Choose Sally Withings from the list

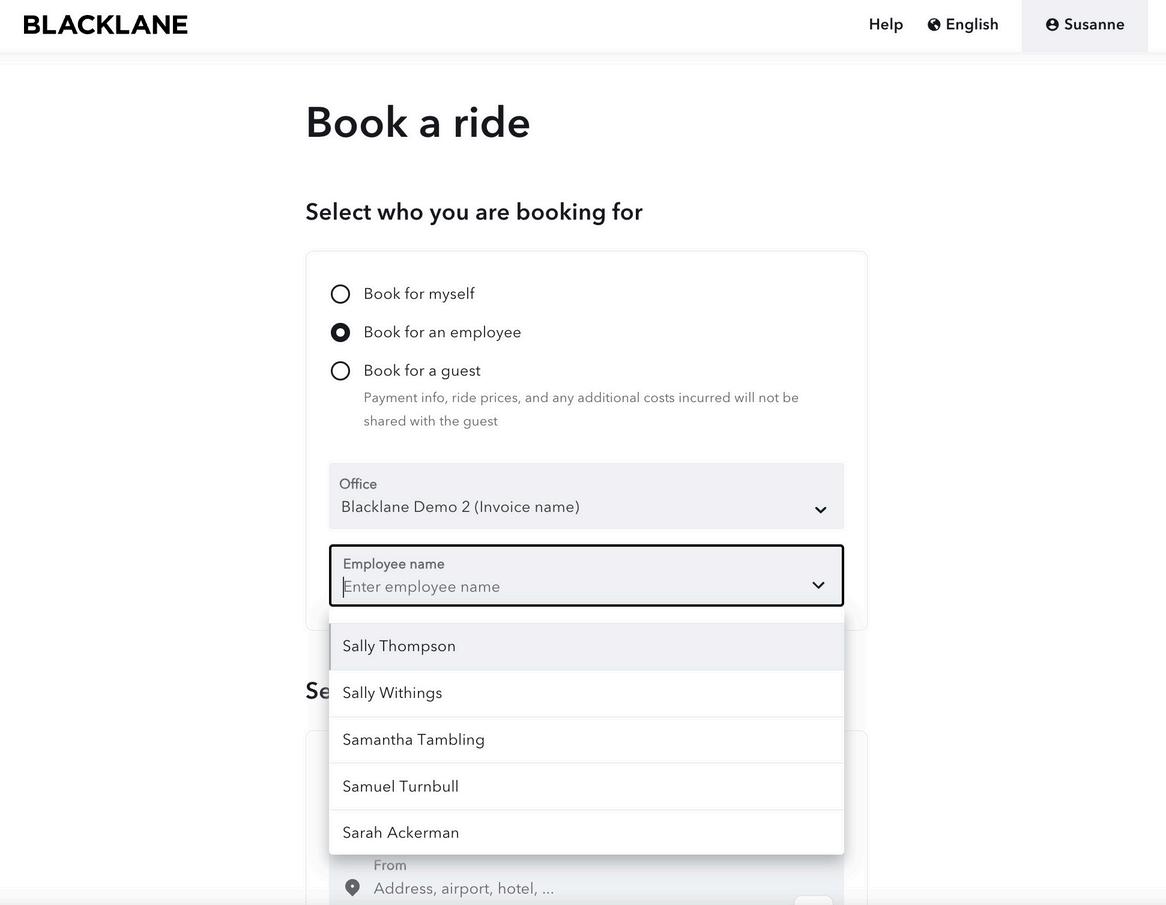(392, 693)
